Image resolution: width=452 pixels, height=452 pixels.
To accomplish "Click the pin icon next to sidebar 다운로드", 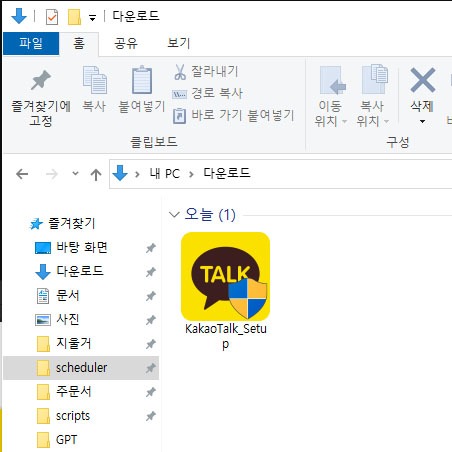I will (151, 272).
